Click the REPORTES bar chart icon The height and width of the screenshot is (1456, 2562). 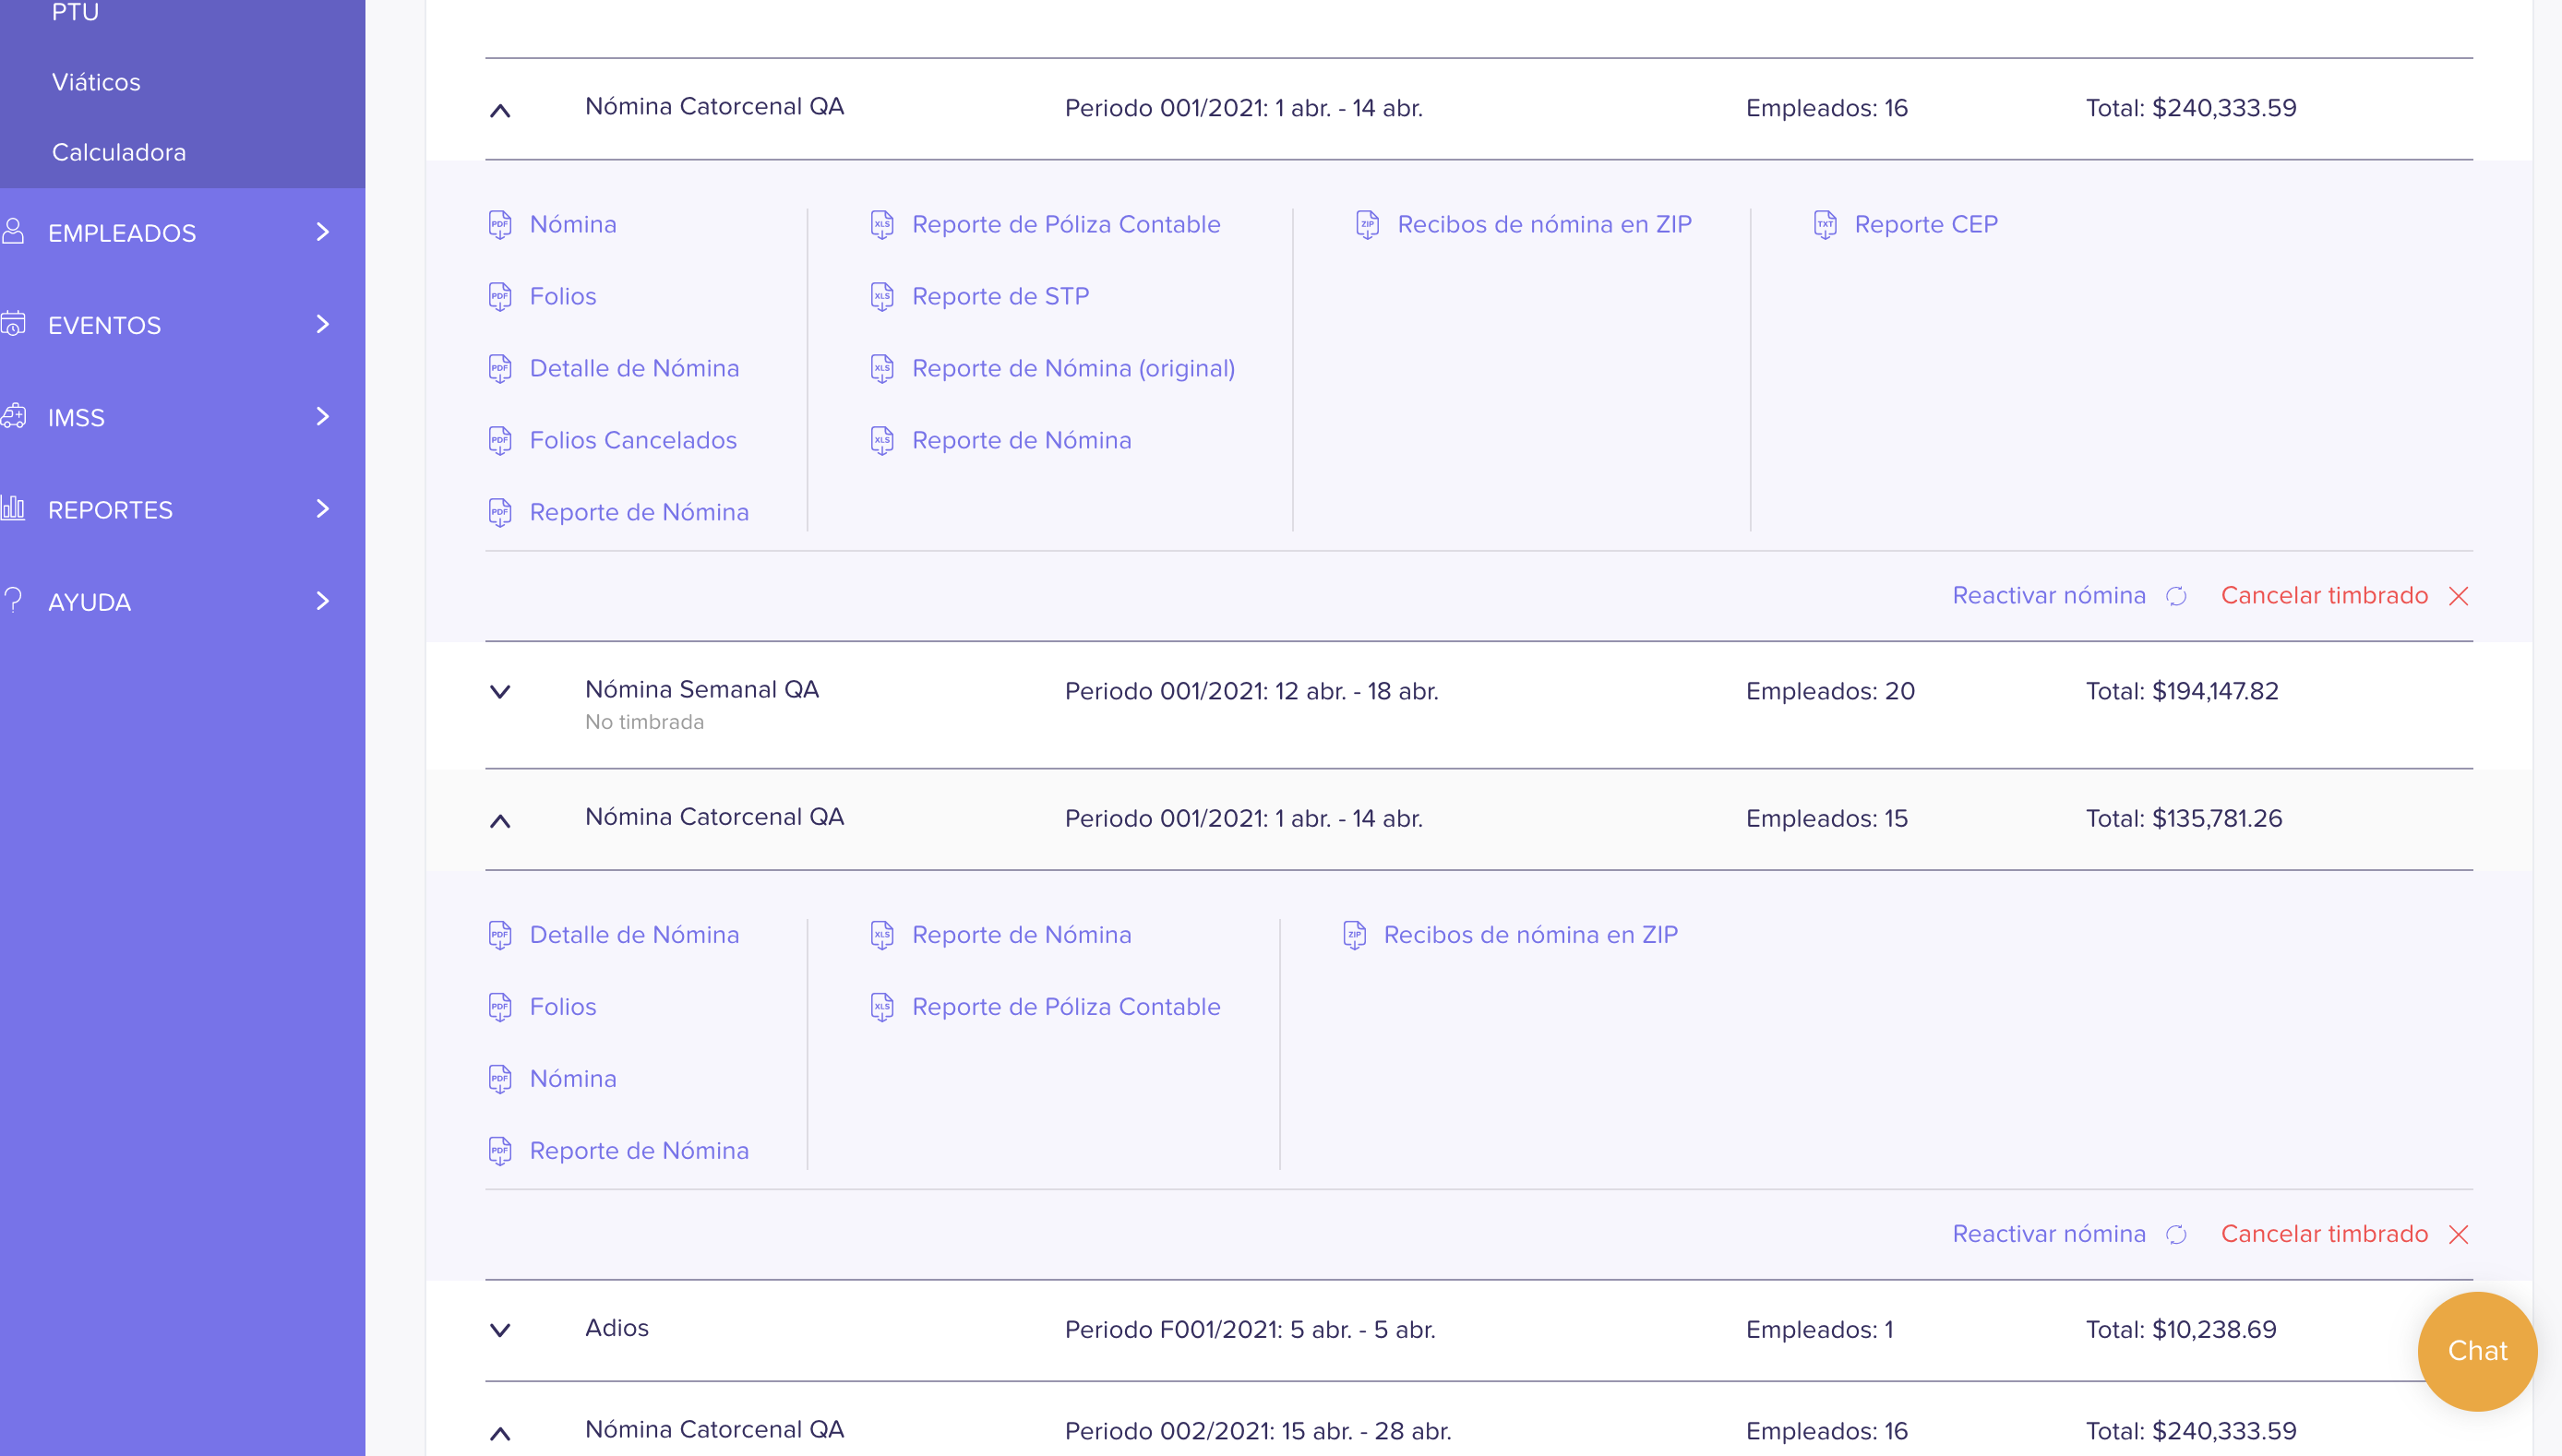13,508
